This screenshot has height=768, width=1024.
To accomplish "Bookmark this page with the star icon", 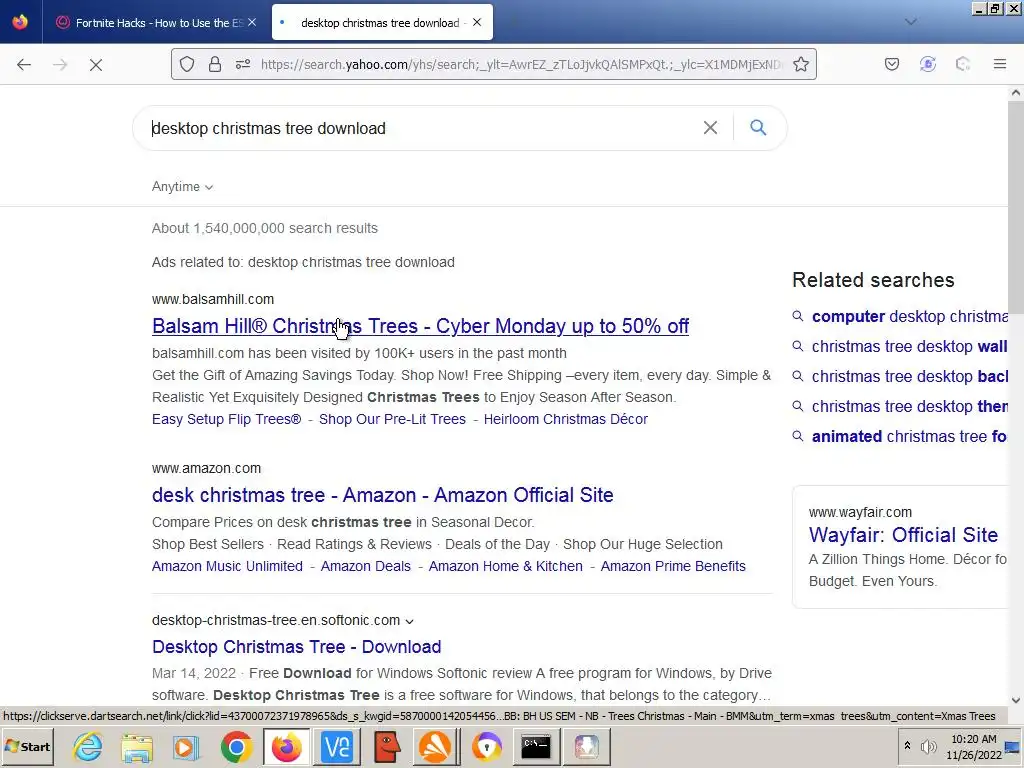I will (x=801, y=64).
